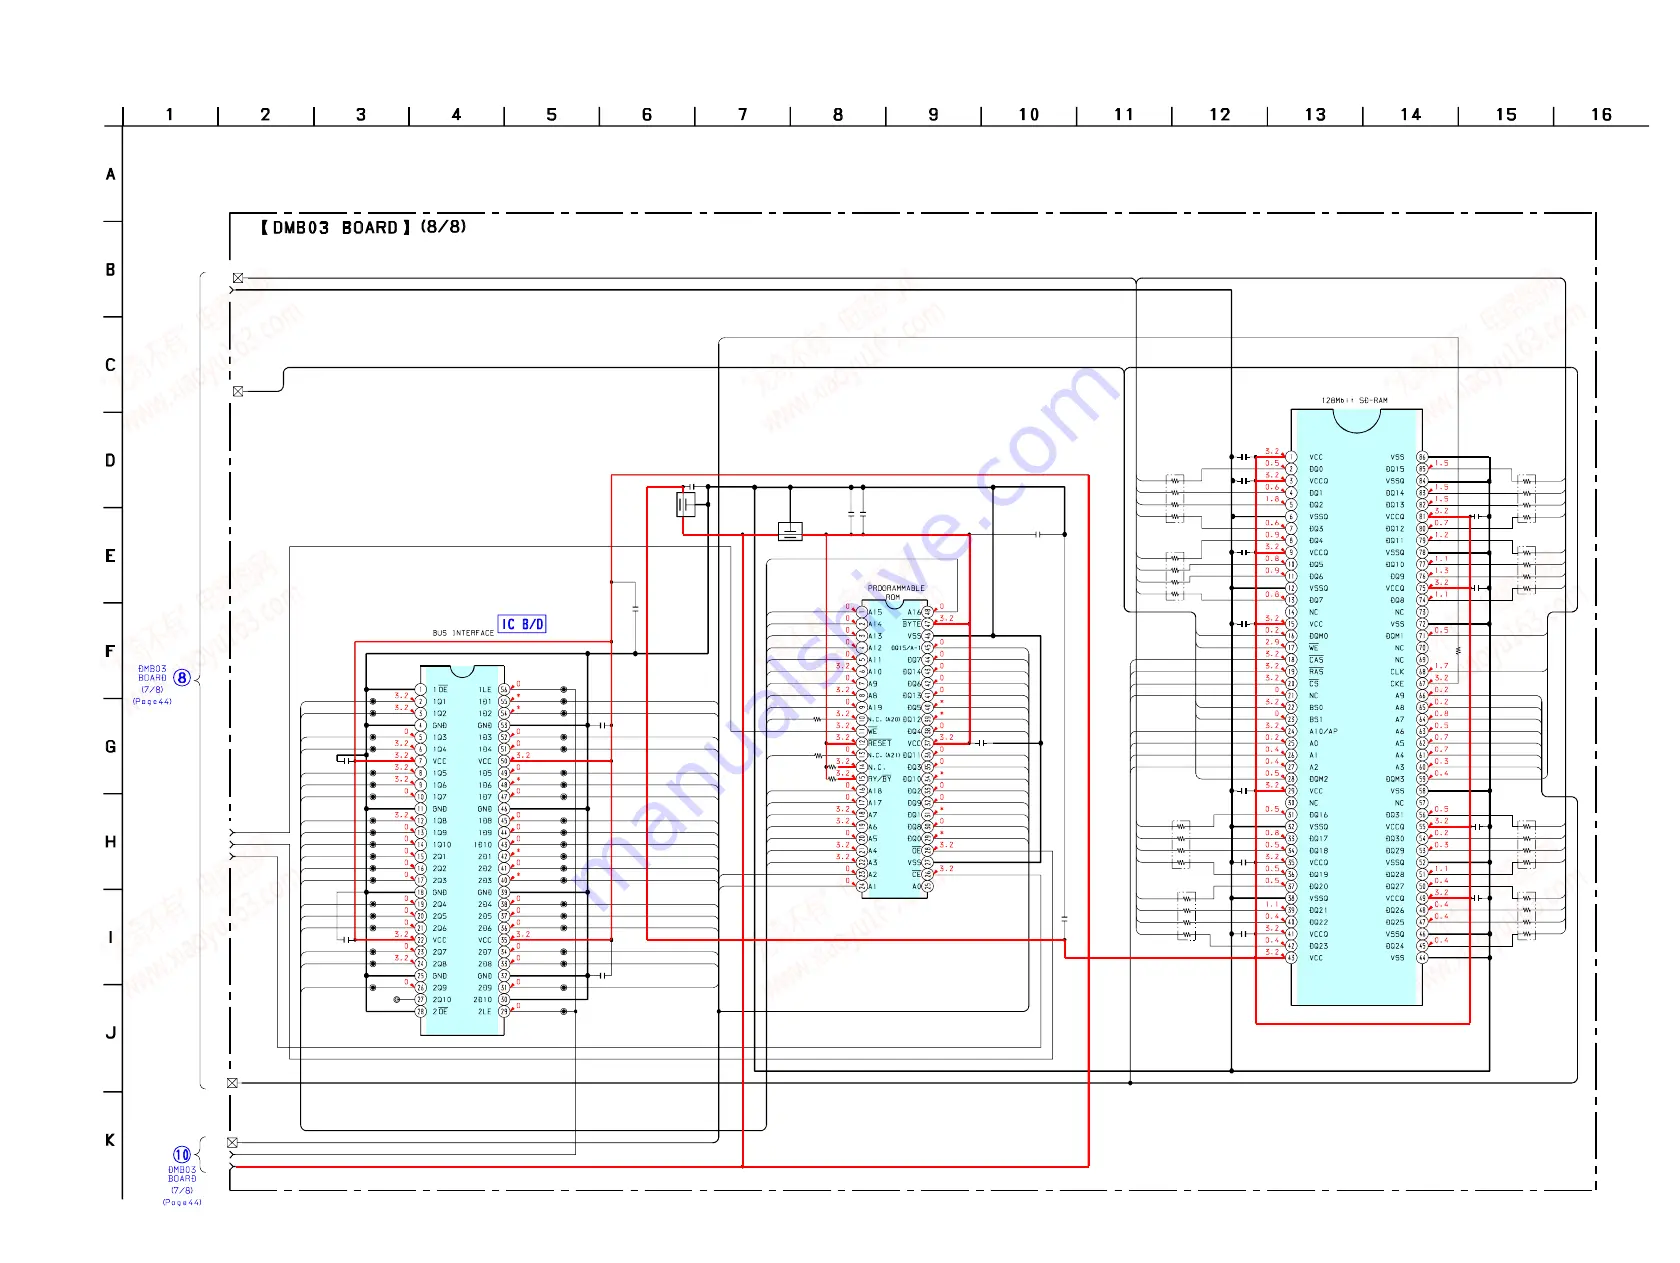
Task: Click the RY/BY pin on Programmable ROM
Action: [x=879, y=779]
